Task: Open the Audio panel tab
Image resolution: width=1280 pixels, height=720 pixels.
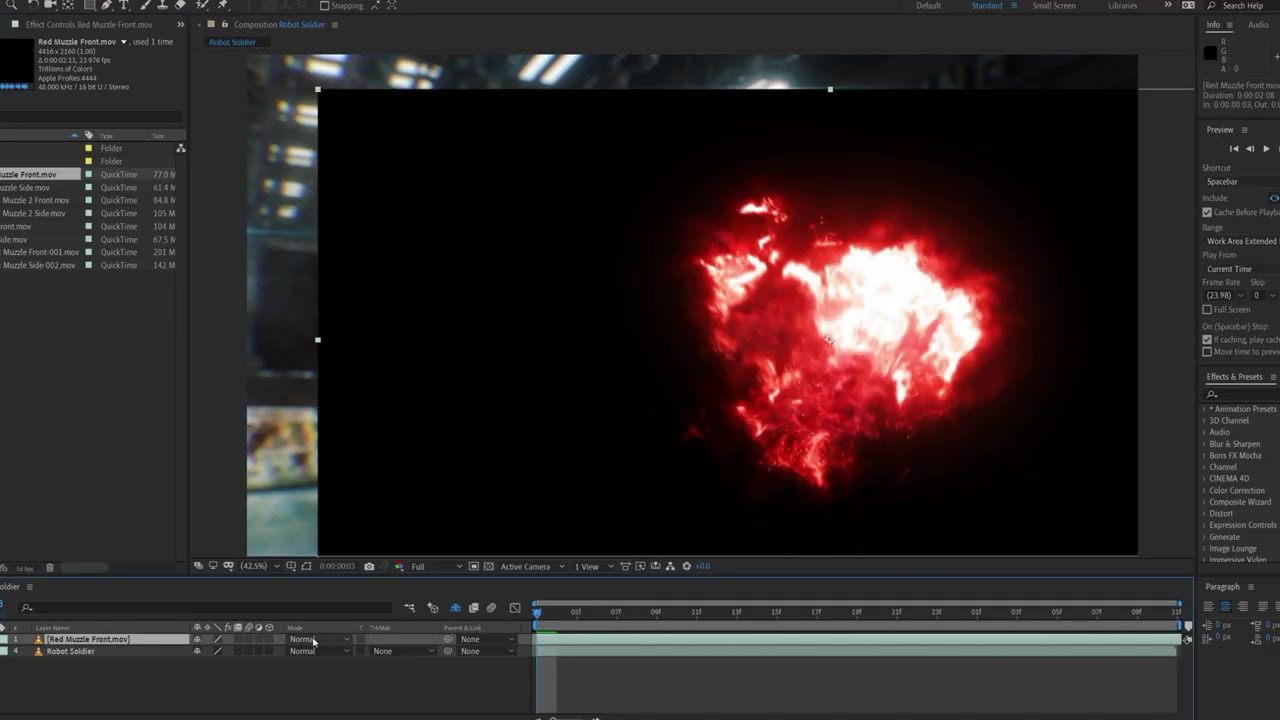Action: point(1258,25)
